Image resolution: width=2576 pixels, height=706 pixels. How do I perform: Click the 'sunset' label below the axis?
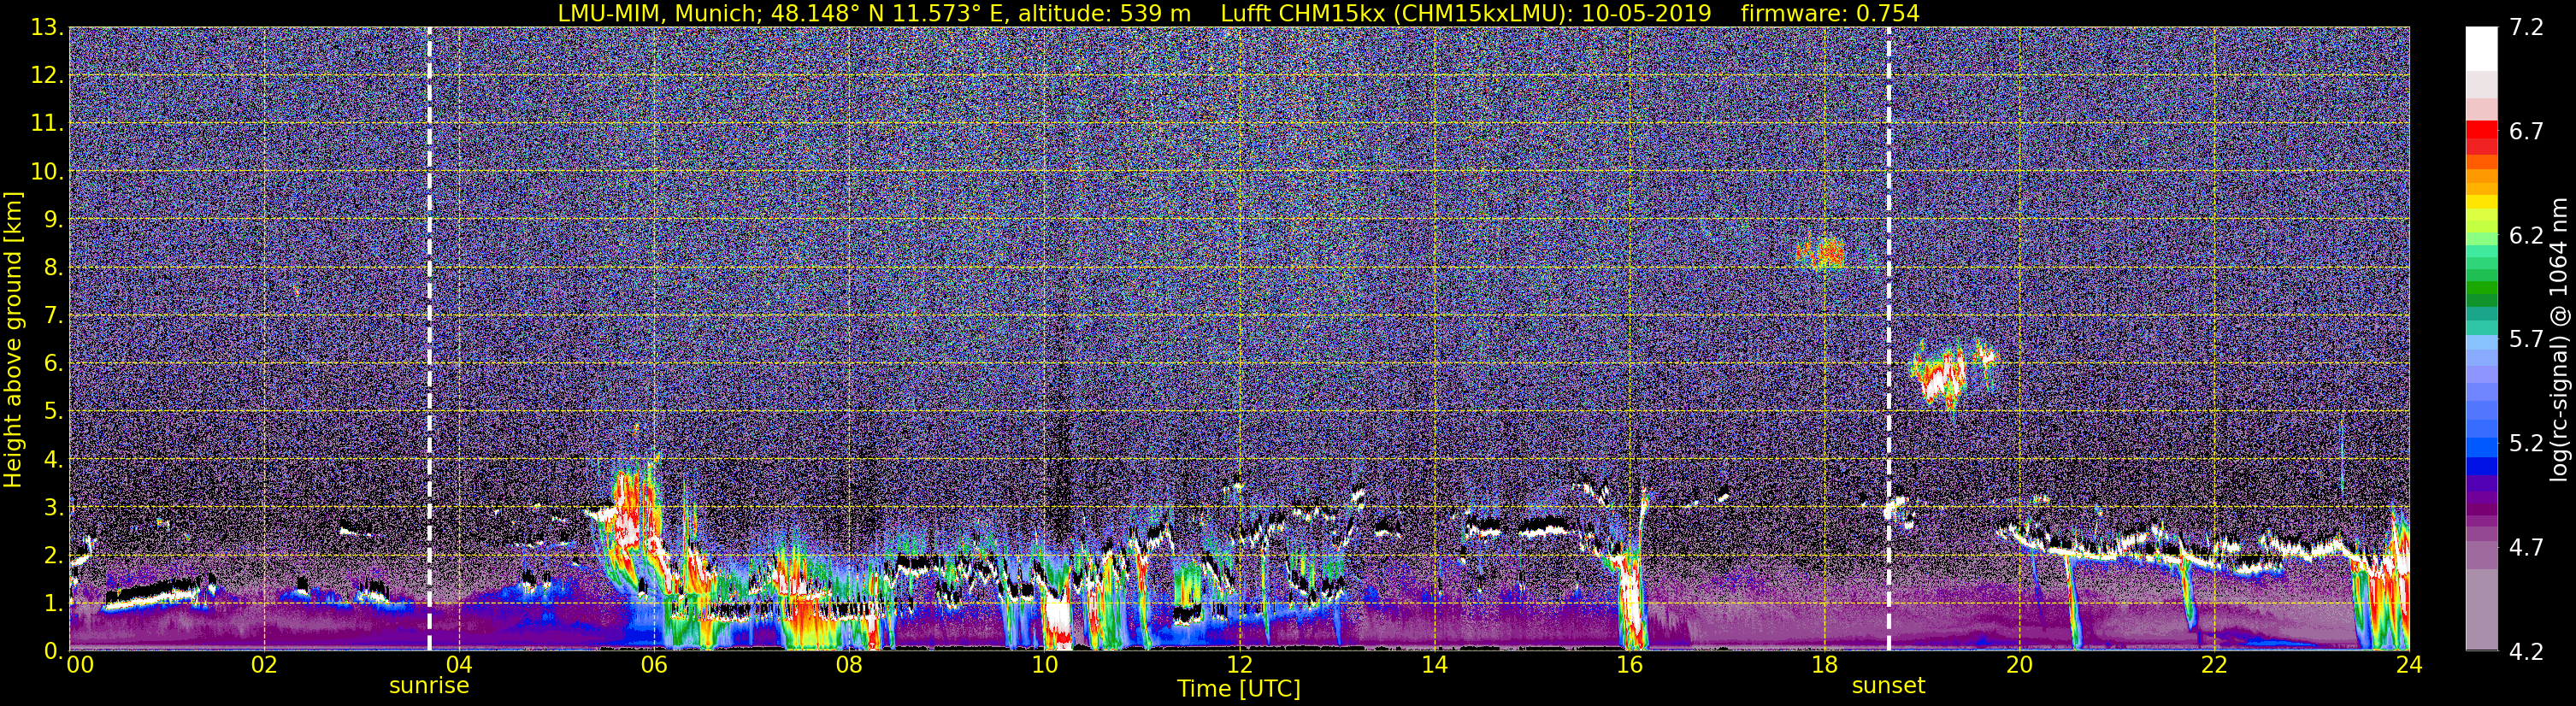tap(1888, 686)
